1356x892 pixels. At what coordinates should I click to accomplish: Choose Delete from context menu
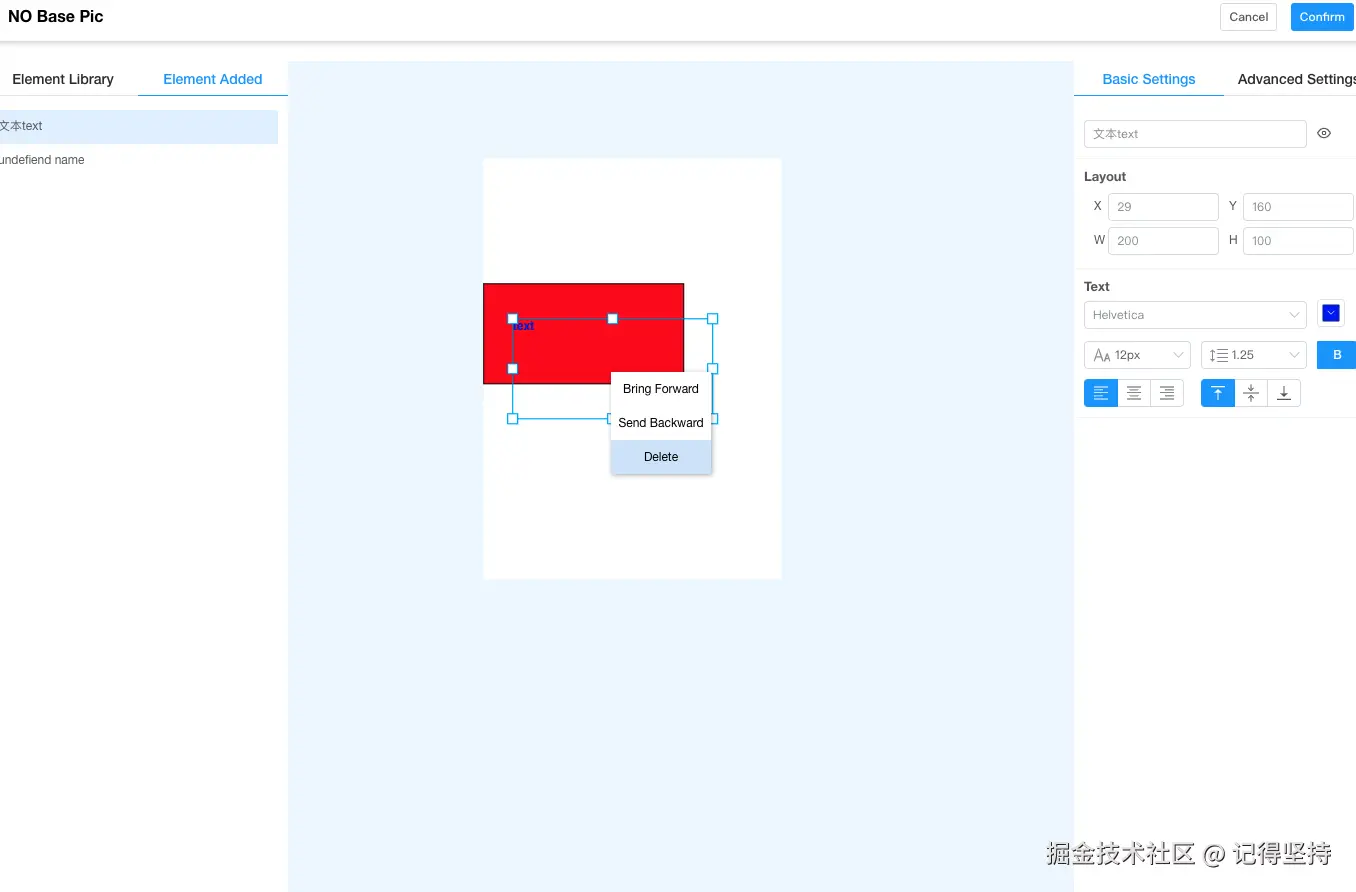[x=661, y=457]
